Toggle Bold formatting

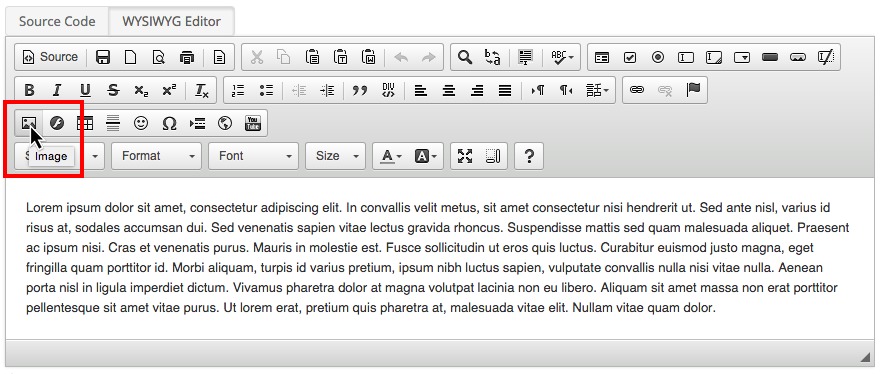[29, 90]
